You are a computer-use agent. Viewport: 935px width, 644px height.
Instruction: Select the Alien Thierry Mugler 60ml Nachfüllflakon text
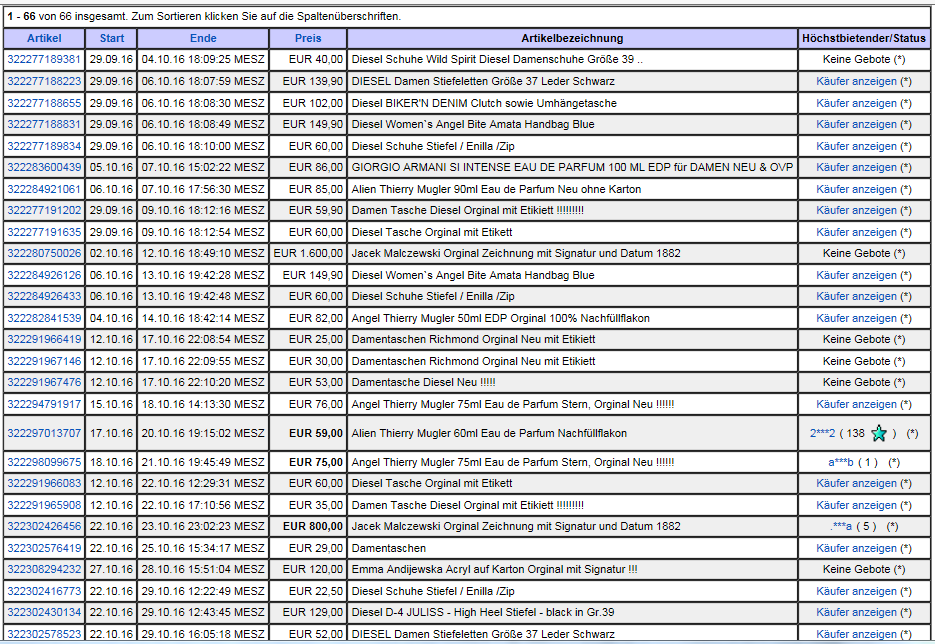[x=489, y=433]
